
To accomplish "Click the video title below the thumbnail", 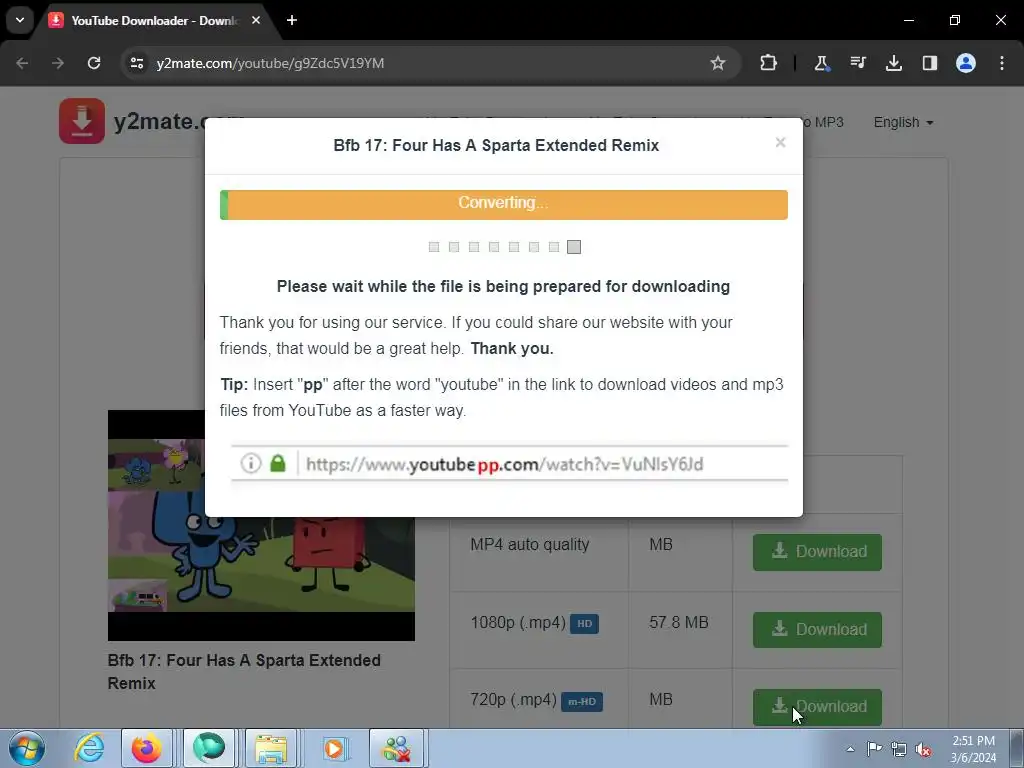I will [x=244, y=671].
